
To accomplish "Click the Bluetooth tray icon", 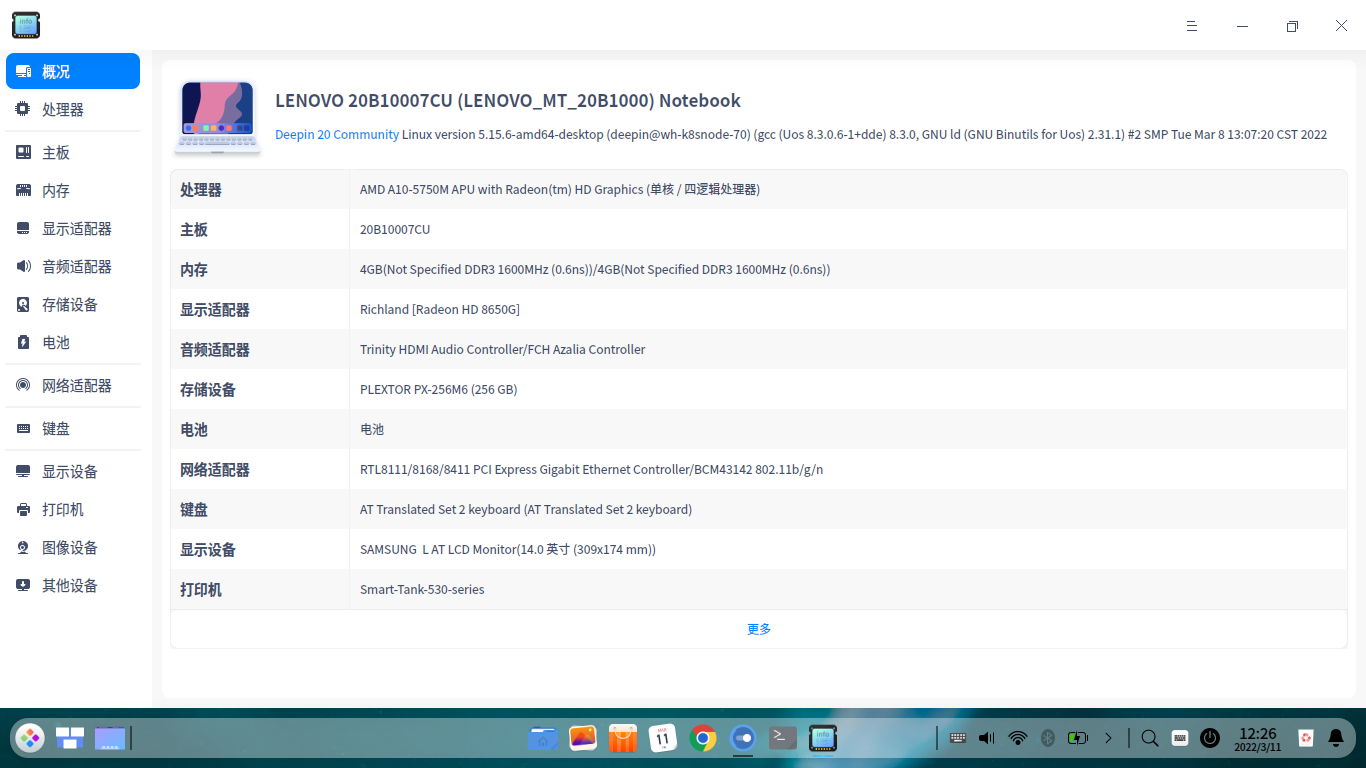I will 1048,738.
